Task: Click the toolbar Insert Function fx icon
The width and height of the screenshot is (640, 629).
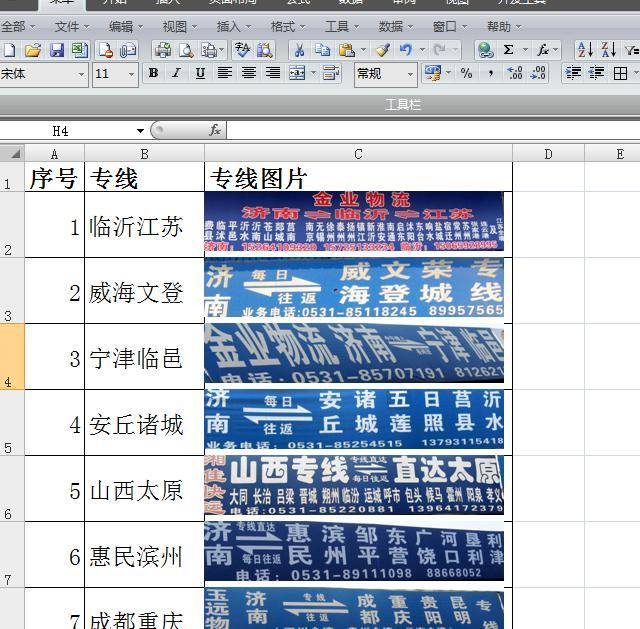Action: pos(543,50)
